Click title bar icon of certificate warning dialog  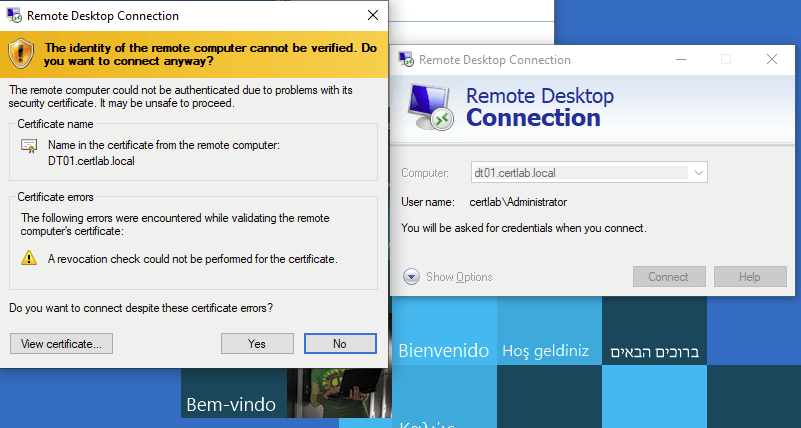click(x=13, y=16)
